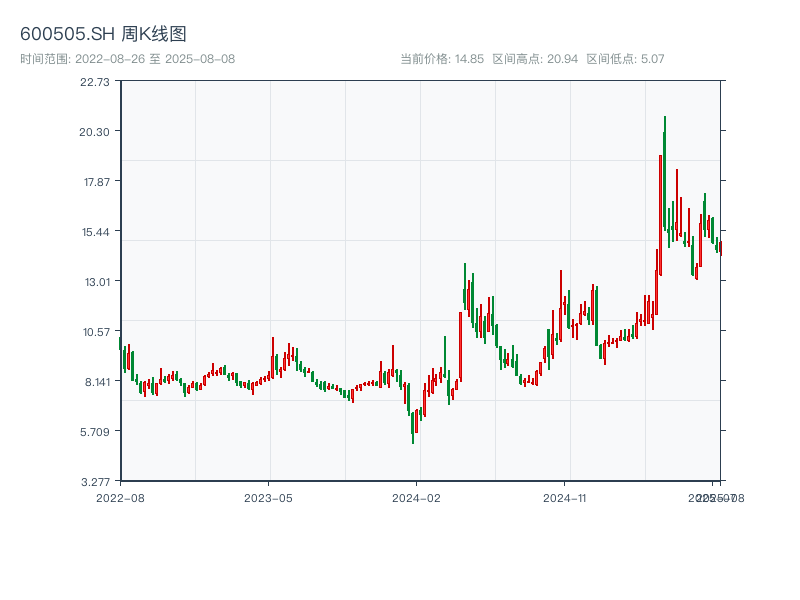Click x-axis label 2024-02
Viewport: 800px width, 600px height.
(x=416, y=498)
